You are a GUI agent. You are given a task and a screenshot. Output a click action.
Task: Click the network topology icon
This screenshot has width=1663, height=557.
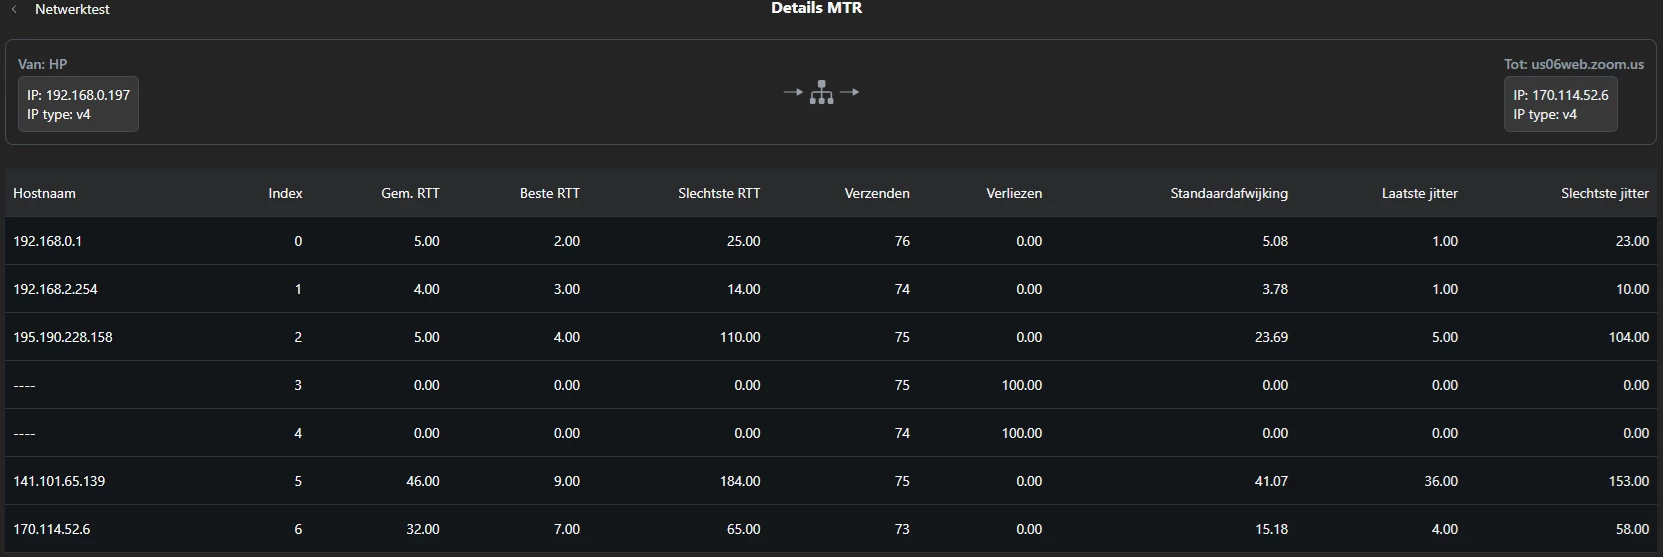point(821,92)
